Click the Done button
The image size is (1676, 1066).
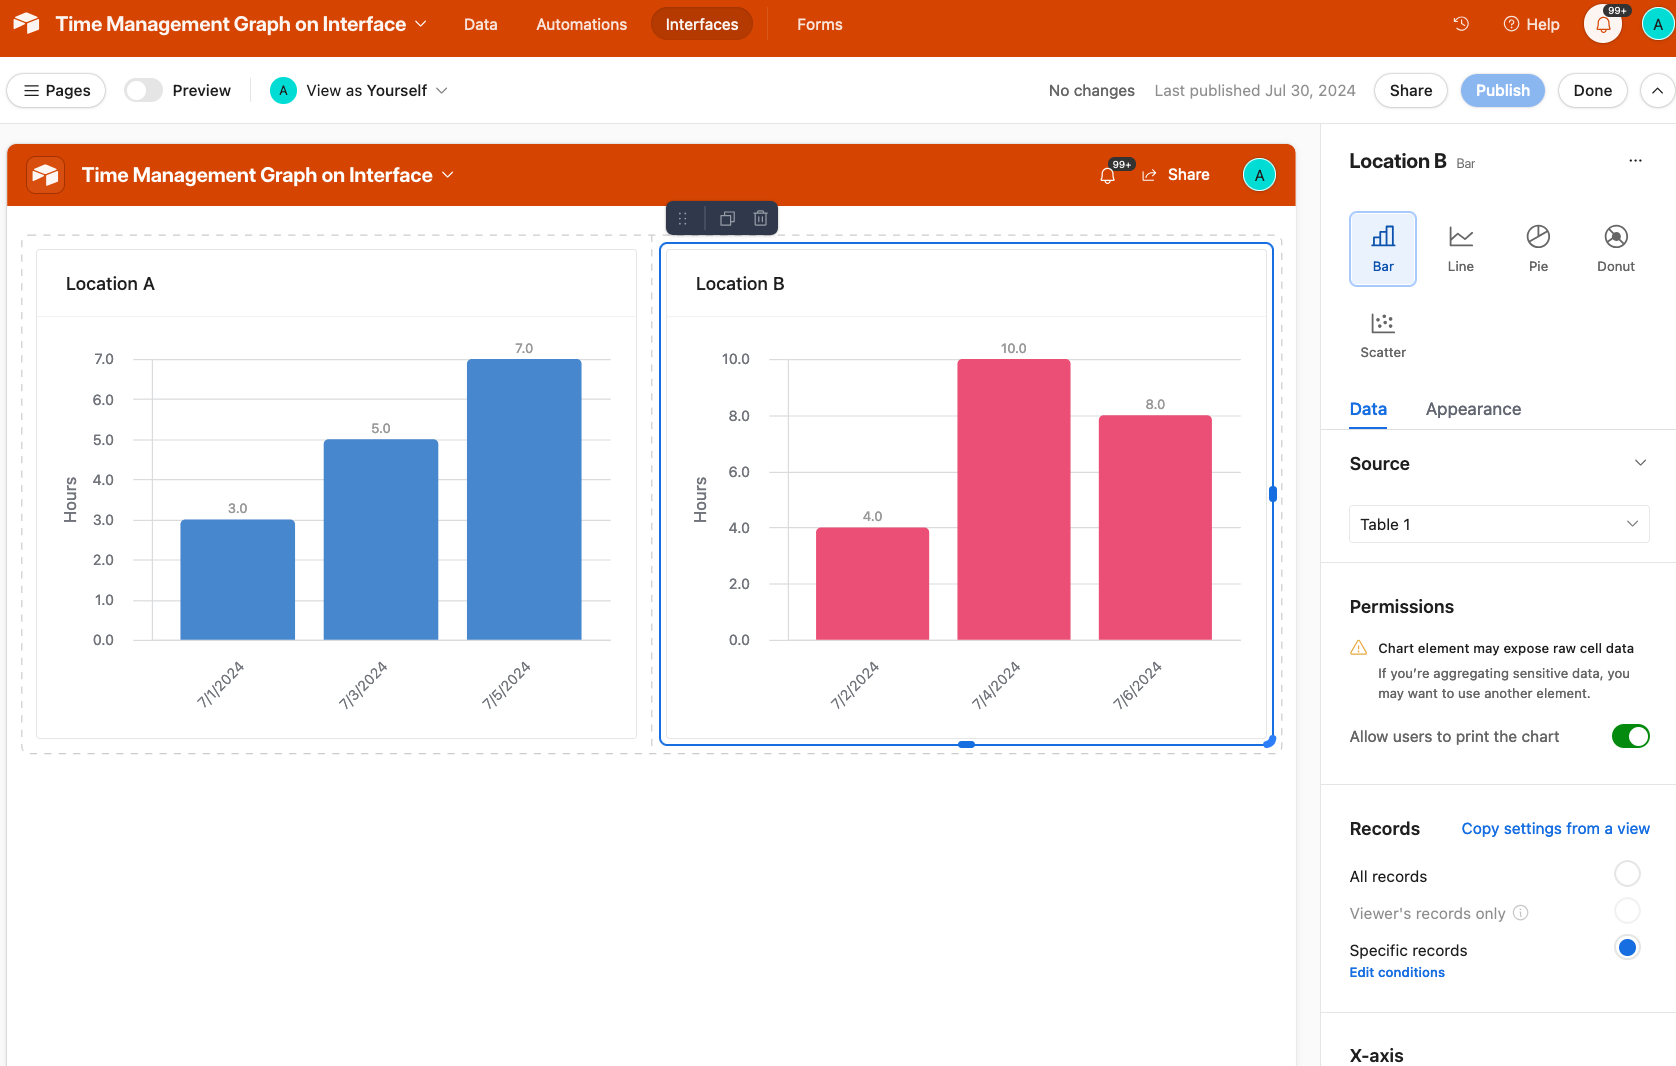point(1592,90)
